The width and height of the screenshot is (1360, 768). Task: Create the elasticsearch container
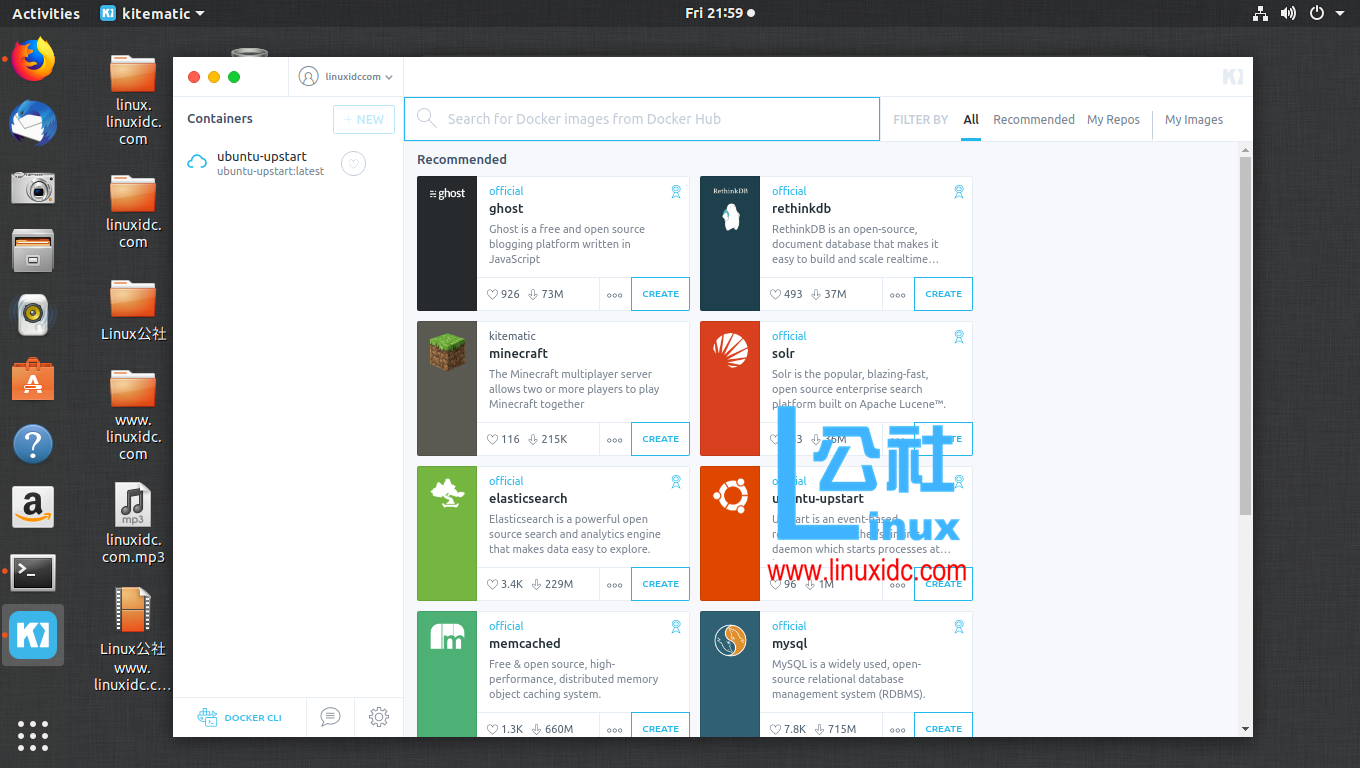pyautogui.click(x=660, y=584)
